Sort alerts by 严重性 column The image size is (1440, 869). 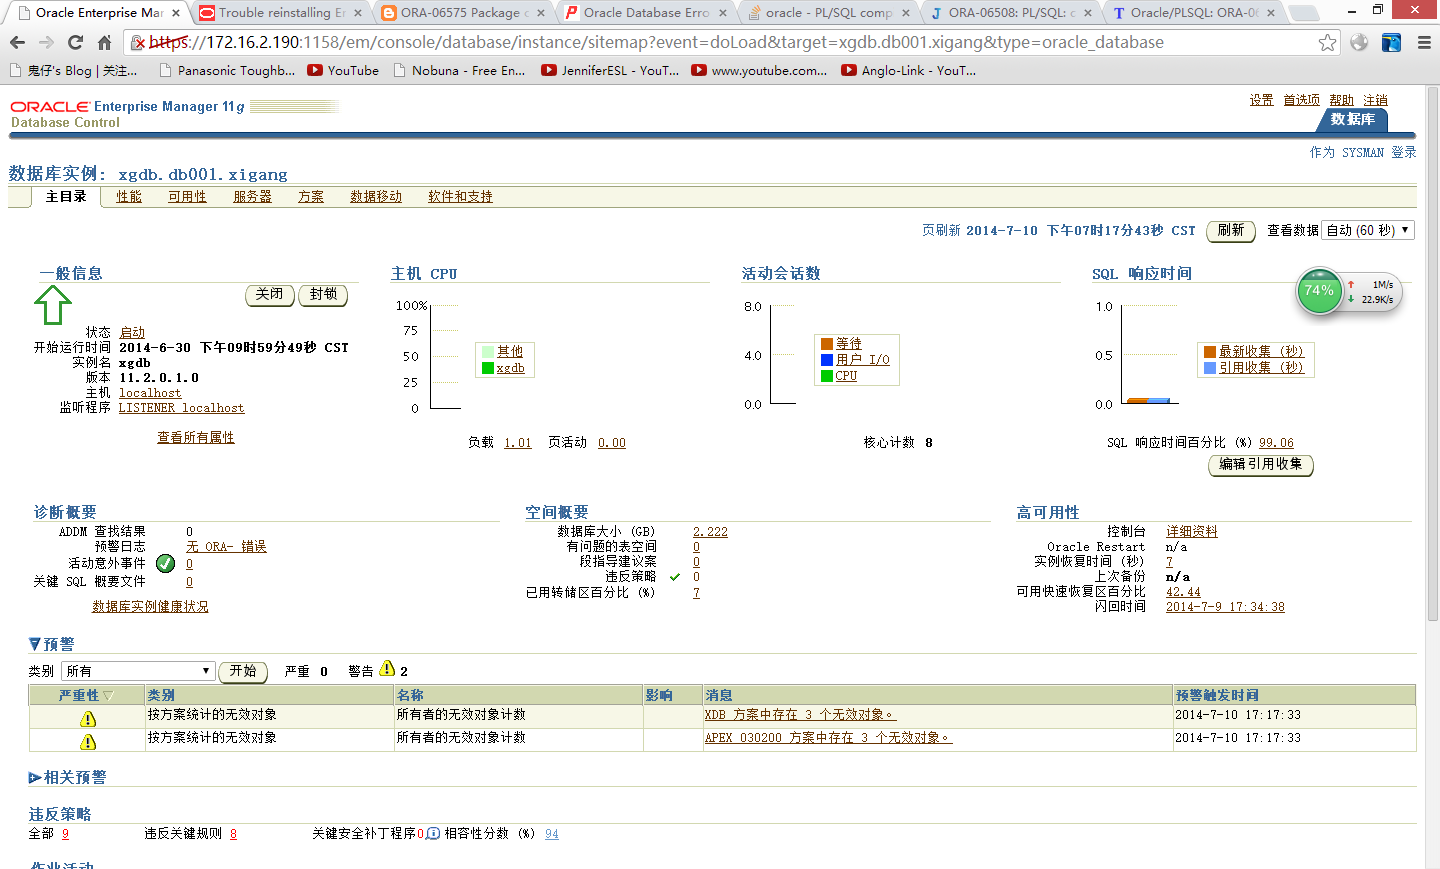coord(86,695)
